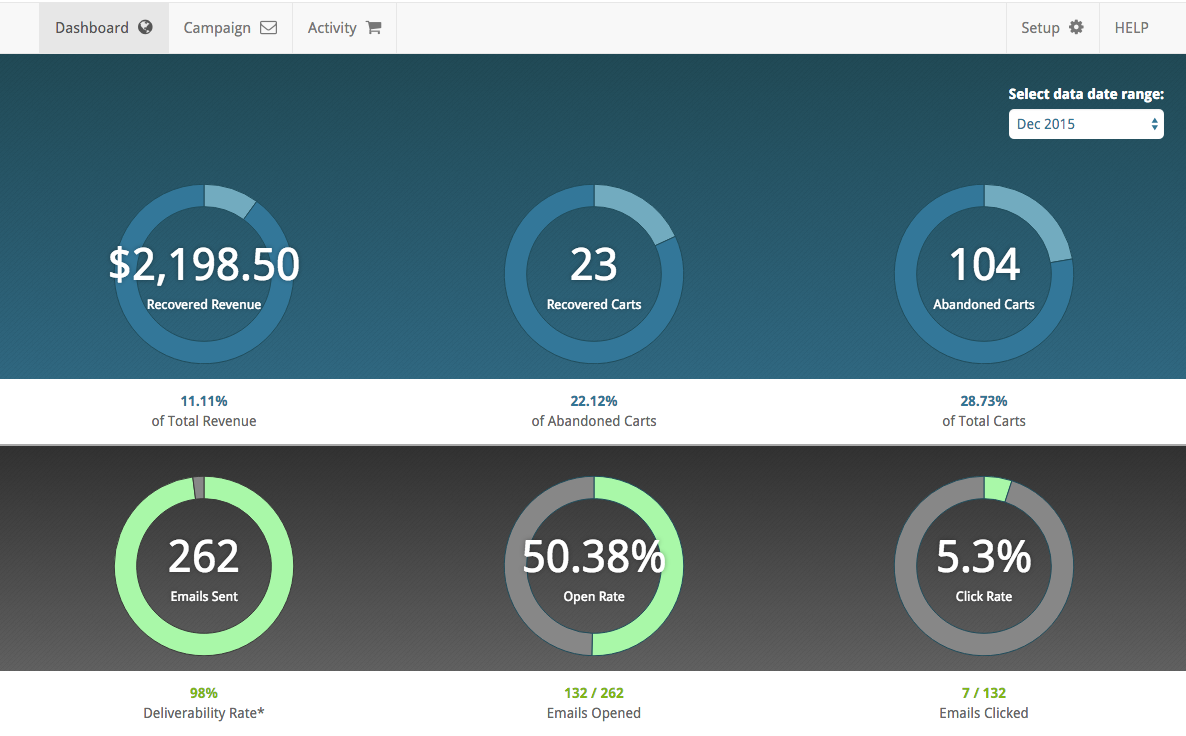The width and height of the screenshot is (1186, 736).
Task: Click the gear icon beside Setup
Action: (1076, 27)
